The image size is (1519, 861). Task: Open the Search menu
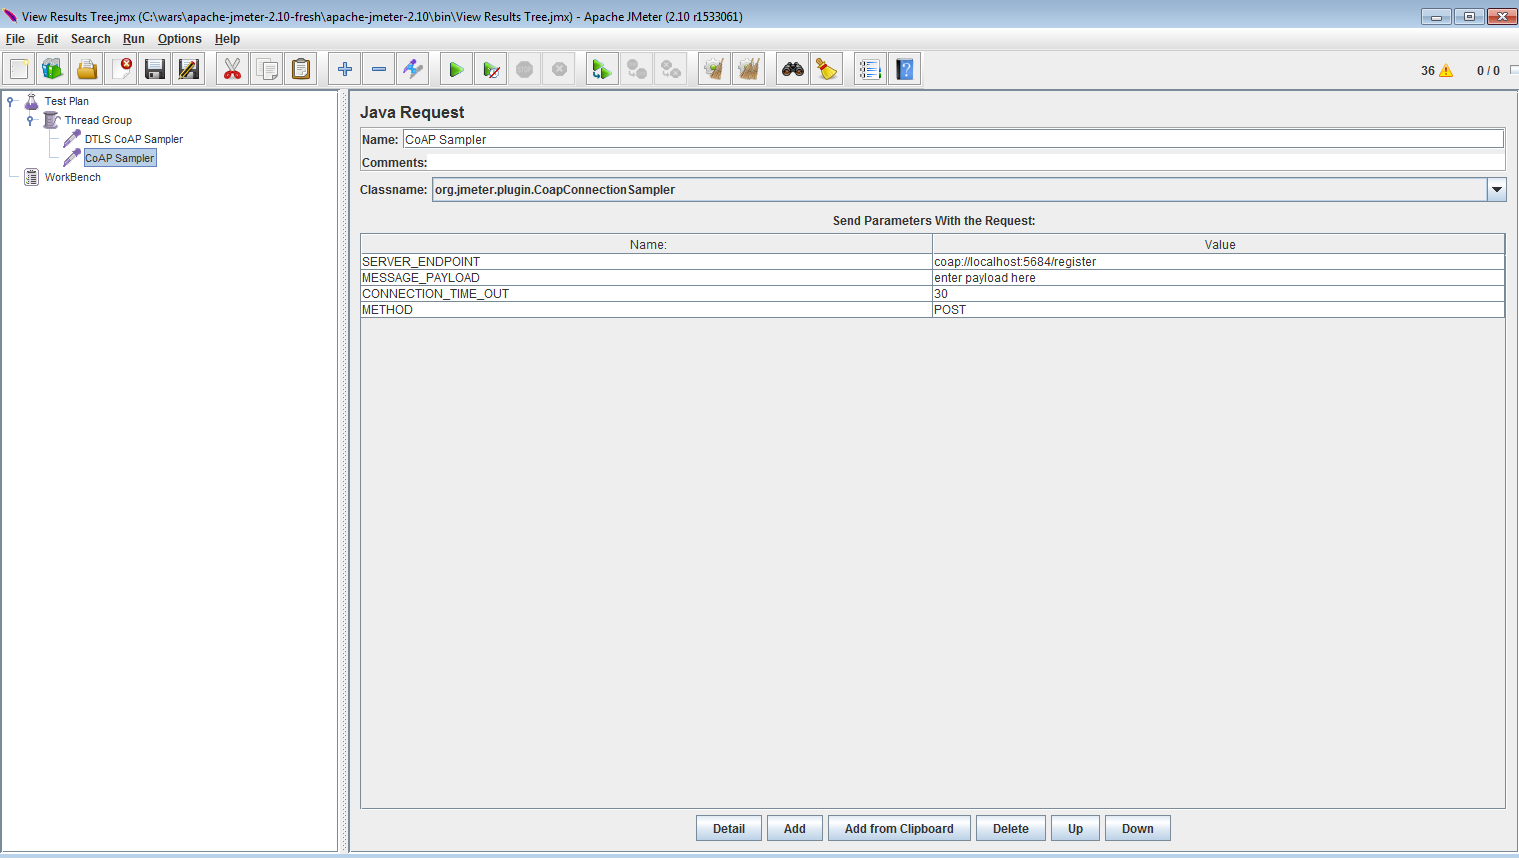[x=90, y=39]
